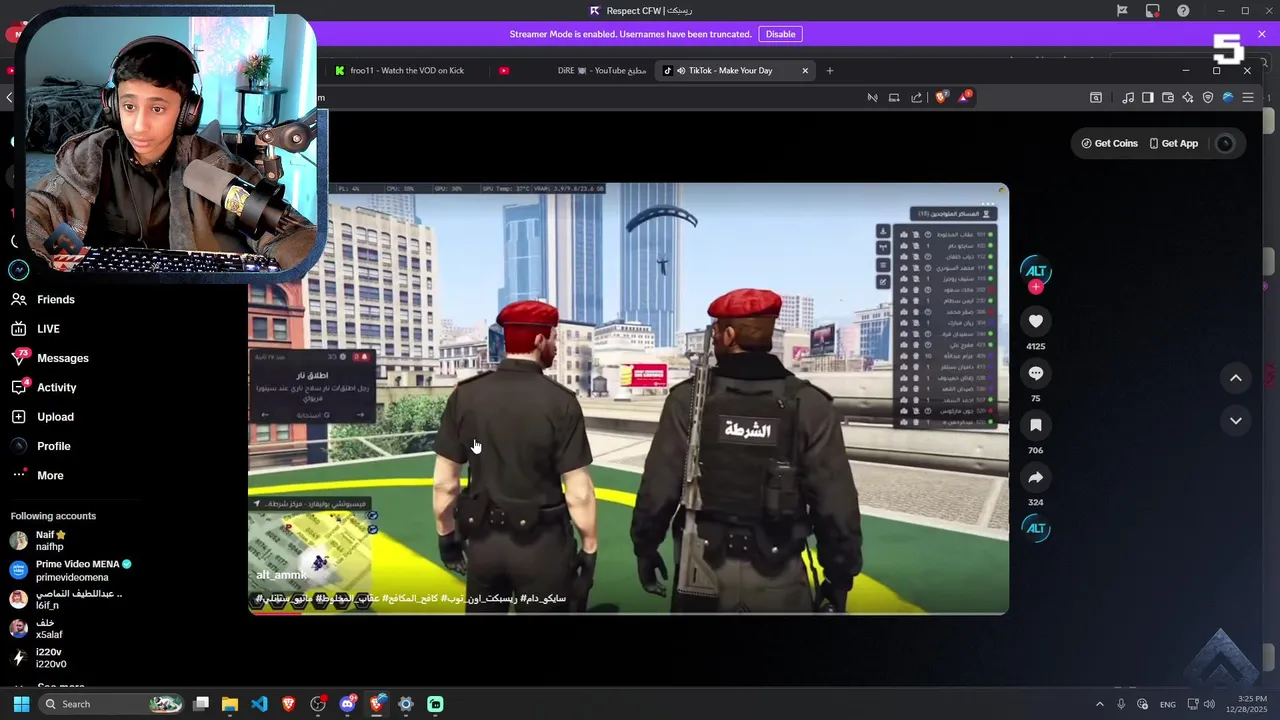The height and width of the screenshot is (720, 1280).
Task: Click the help question mark in title bar
Action: [x=1184, y=11]
